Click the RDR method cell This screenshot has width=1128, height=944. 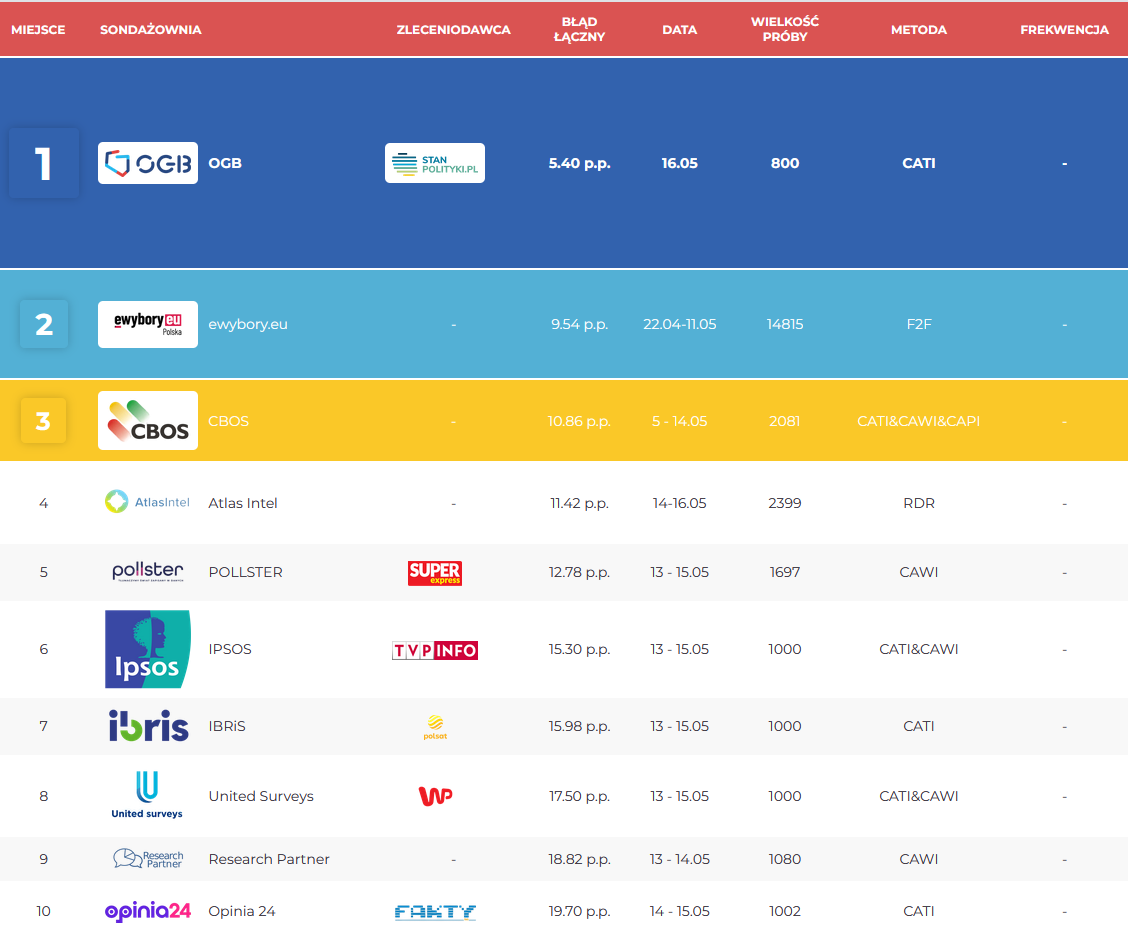pos(919,503)
